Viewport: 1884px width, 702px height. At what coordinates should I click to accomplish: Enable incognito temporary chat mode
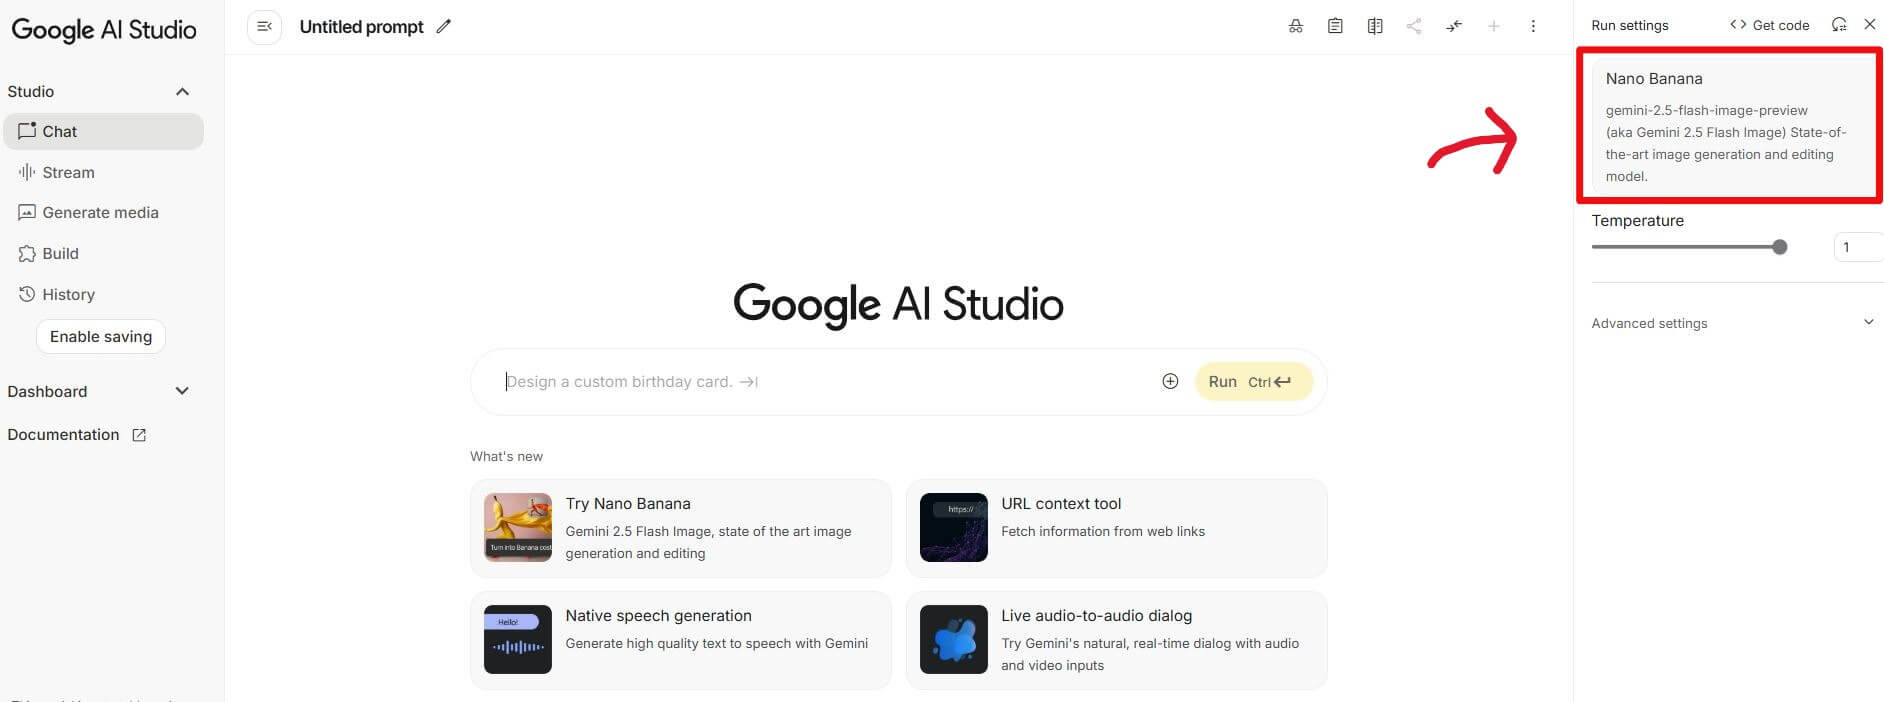click(x=1296, y=27)
